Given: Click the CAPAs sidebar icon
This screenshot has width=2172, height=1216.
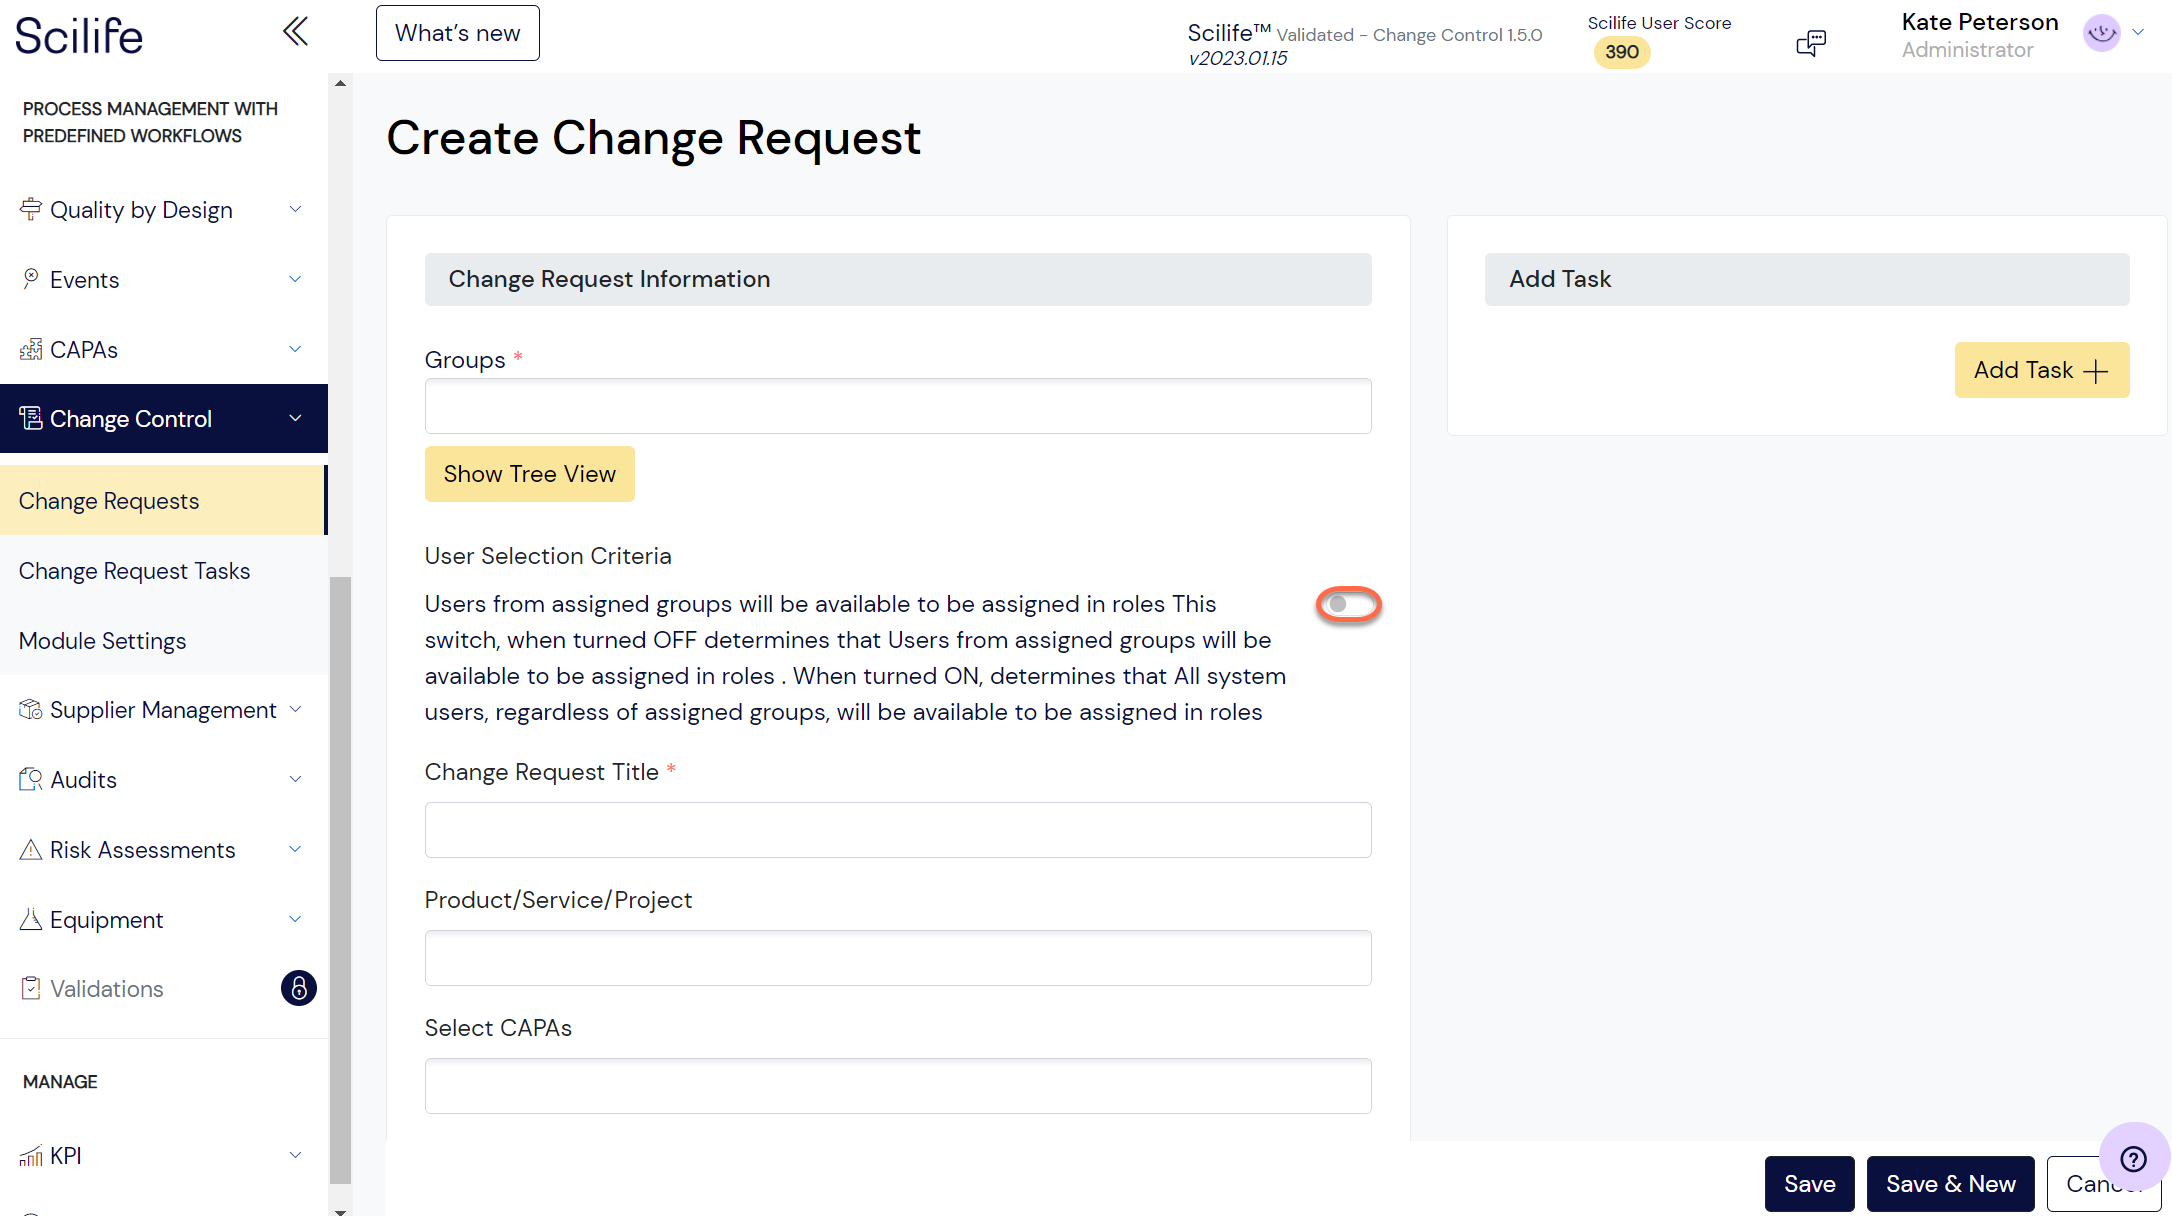Looking at the screenshot, I should [x=31, y=349].
